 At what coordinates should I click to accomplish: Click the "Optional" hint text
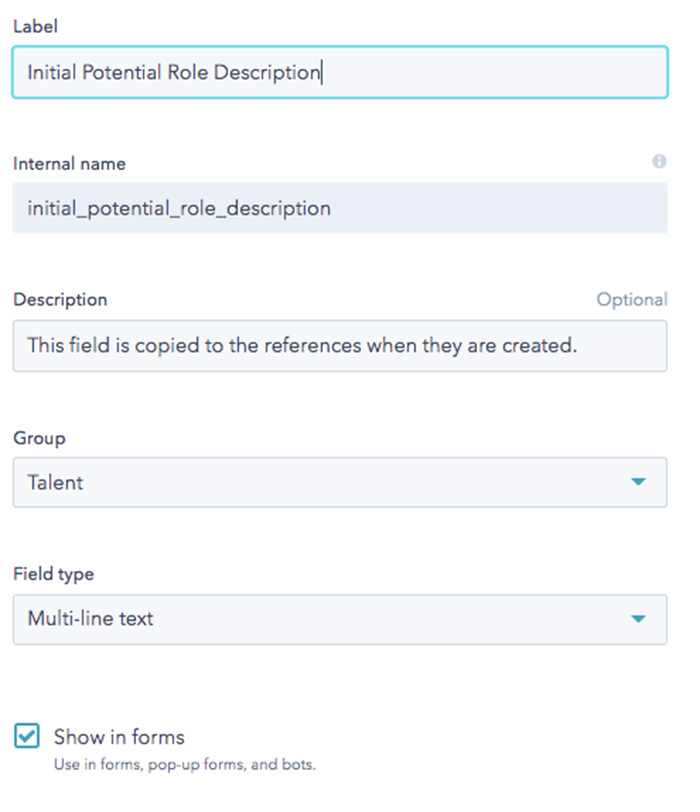click(x=632, y=299)
